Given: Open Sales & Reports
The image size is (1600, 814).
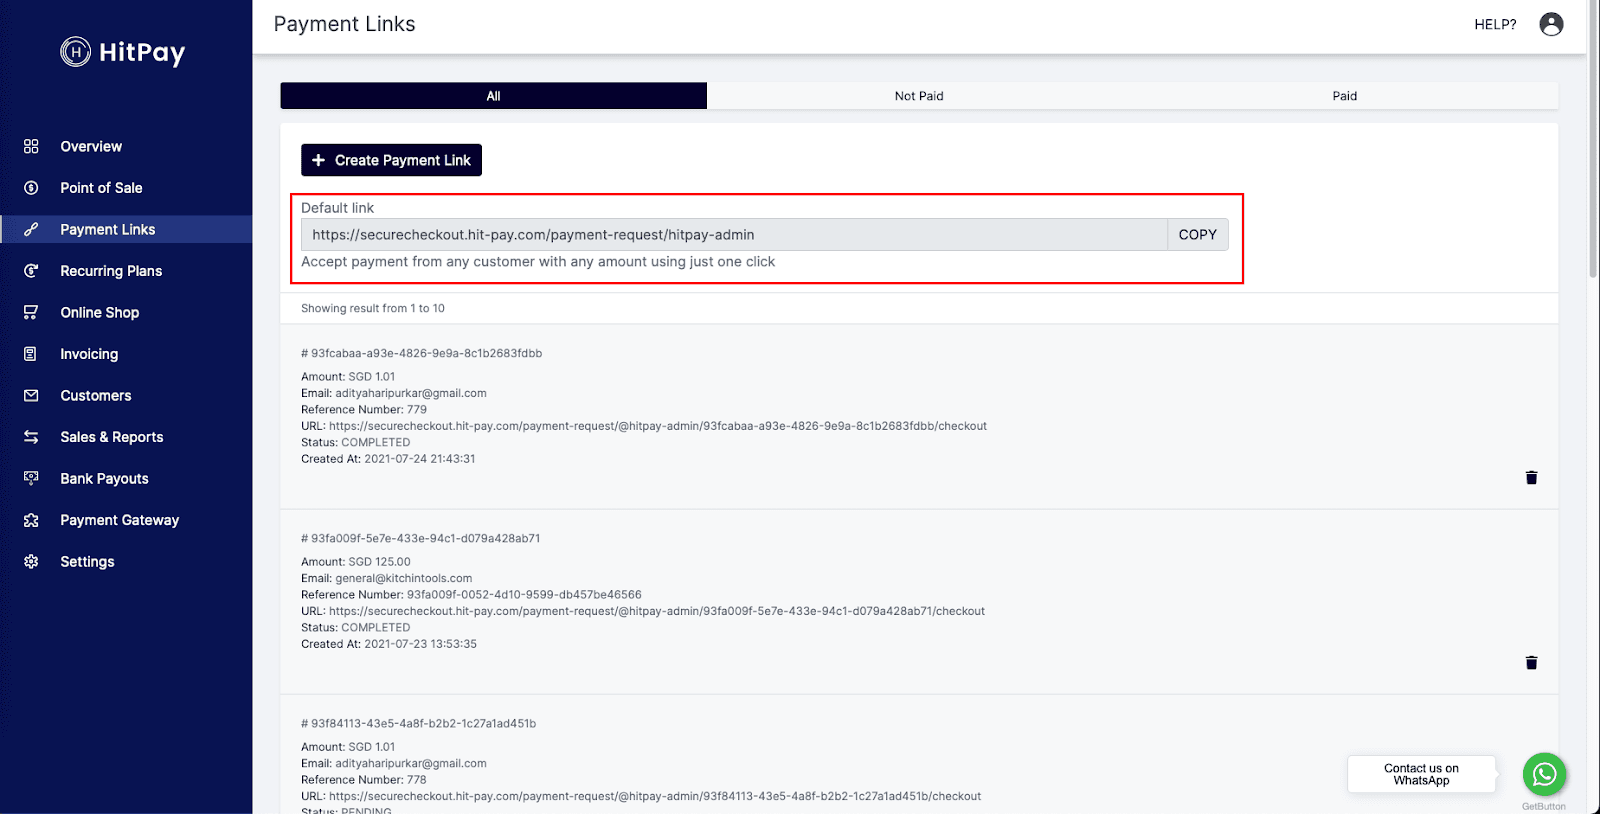Looking at the screenshot, I should click(112, 437).
